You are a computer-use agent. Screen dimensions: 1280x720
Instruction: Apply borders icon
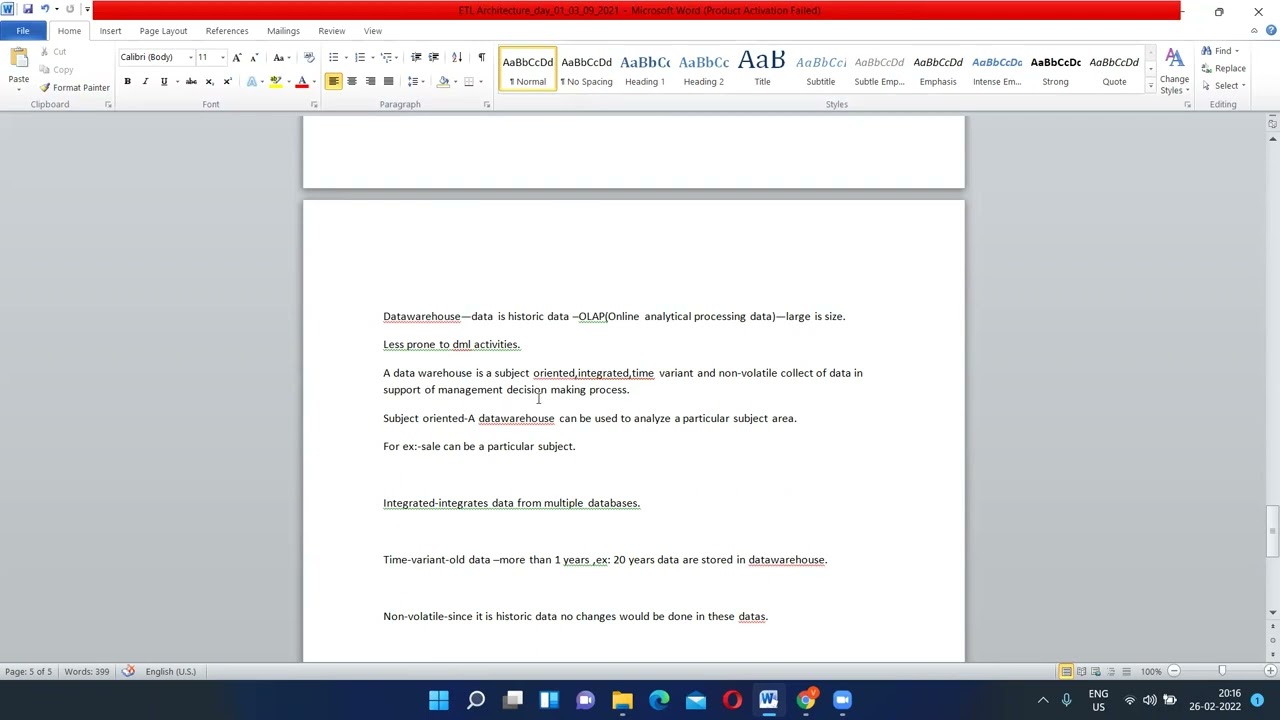(468, 81)
